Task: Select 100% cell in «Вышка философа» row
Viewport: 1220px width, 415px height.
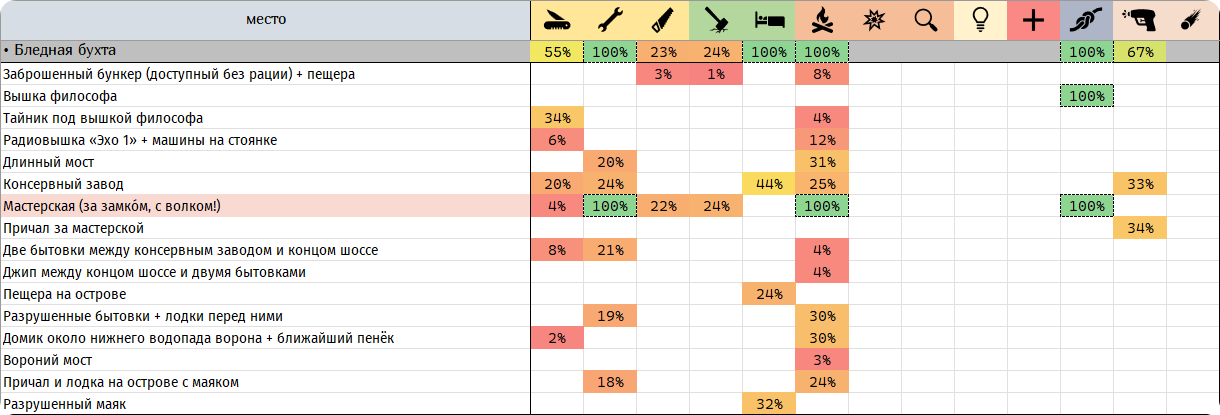Action: click(x=1086, y=96)
